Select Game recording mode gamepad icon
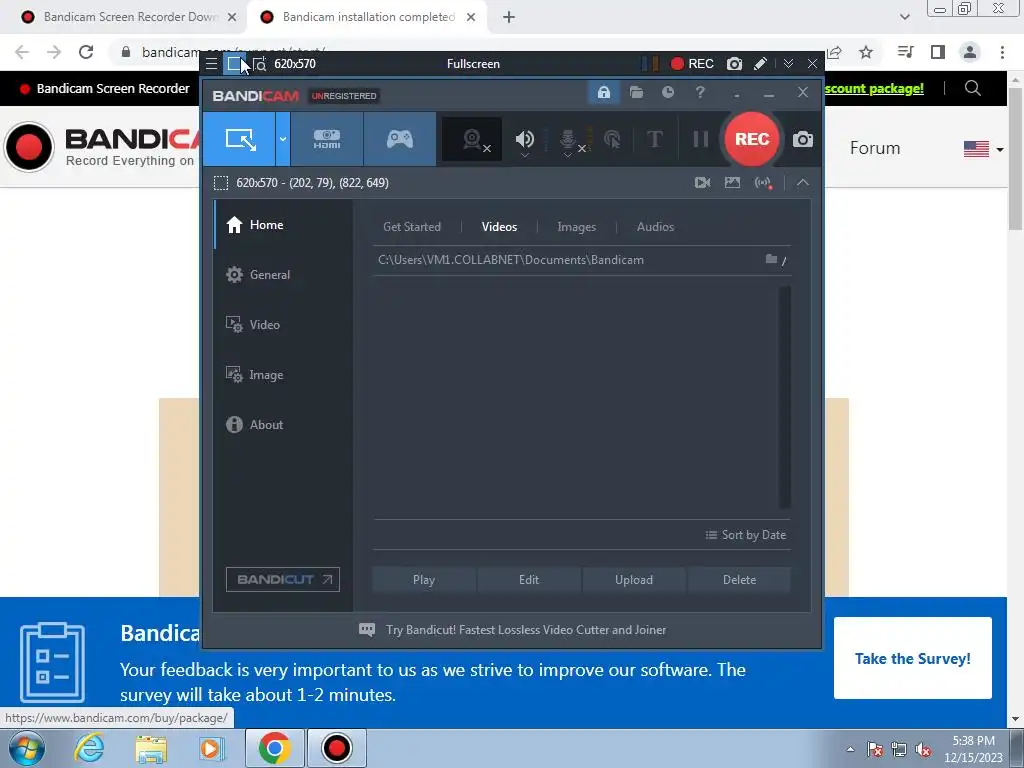Screen dimensions: 1024x768 pyautogui.click(x=400, y=138)
